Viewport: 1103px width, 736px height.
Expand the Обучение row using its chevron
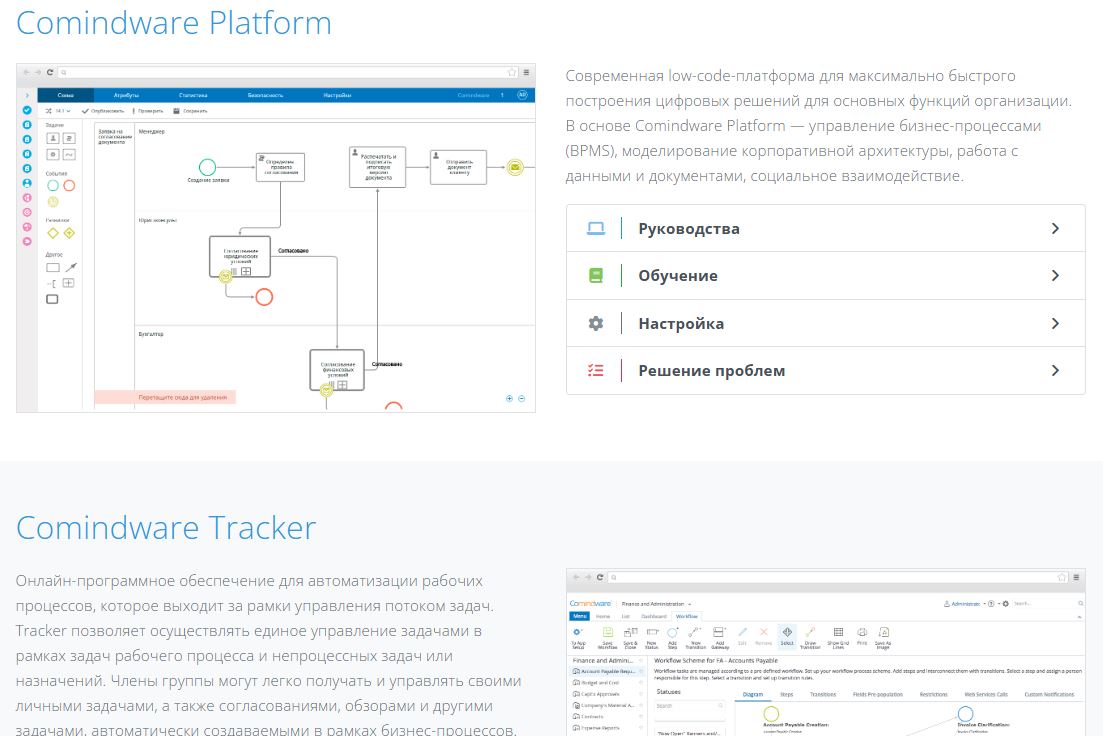pyautogui.click(x=1055, y=276)
